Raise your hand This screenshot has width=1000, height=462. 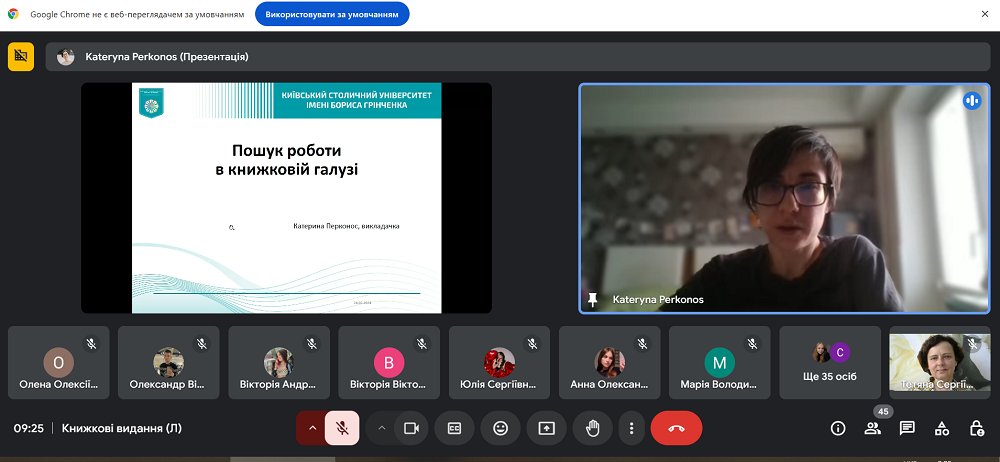(x=593, y=428)
